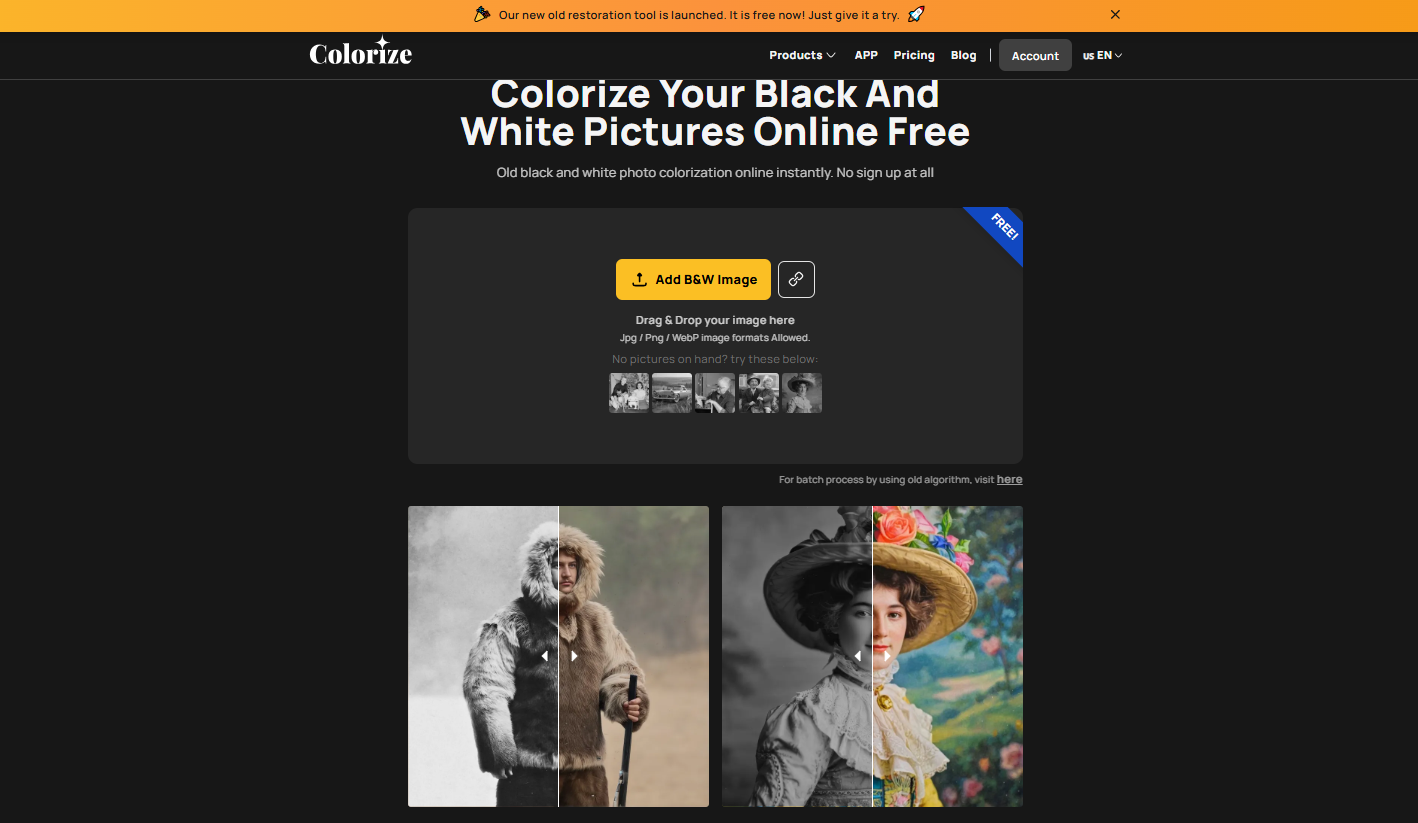Choose the vintage car sample thumbnail
The width and height of the screenshot is (1418, 823).
tap(672, 393)
